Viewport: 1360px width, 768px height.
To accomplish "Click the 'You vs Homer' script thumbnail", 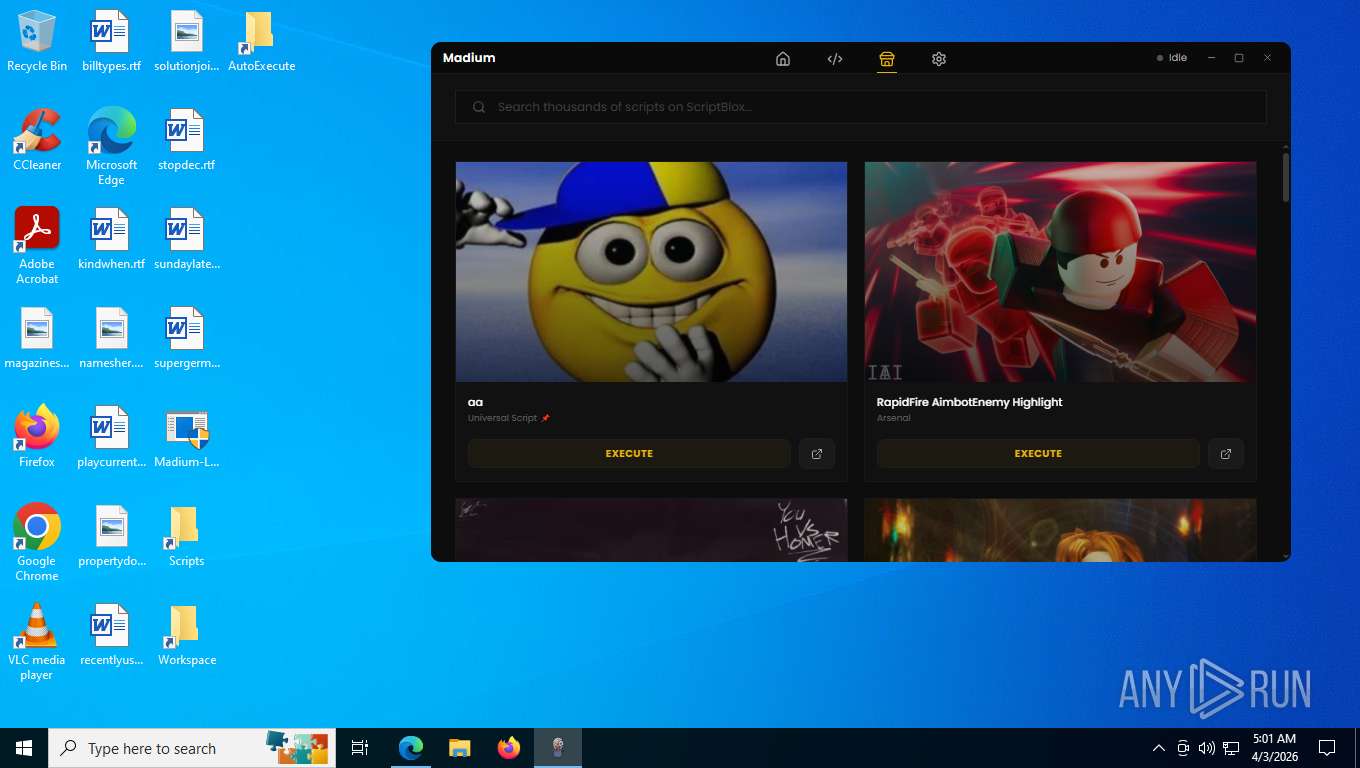I will (x=651, y=530).
